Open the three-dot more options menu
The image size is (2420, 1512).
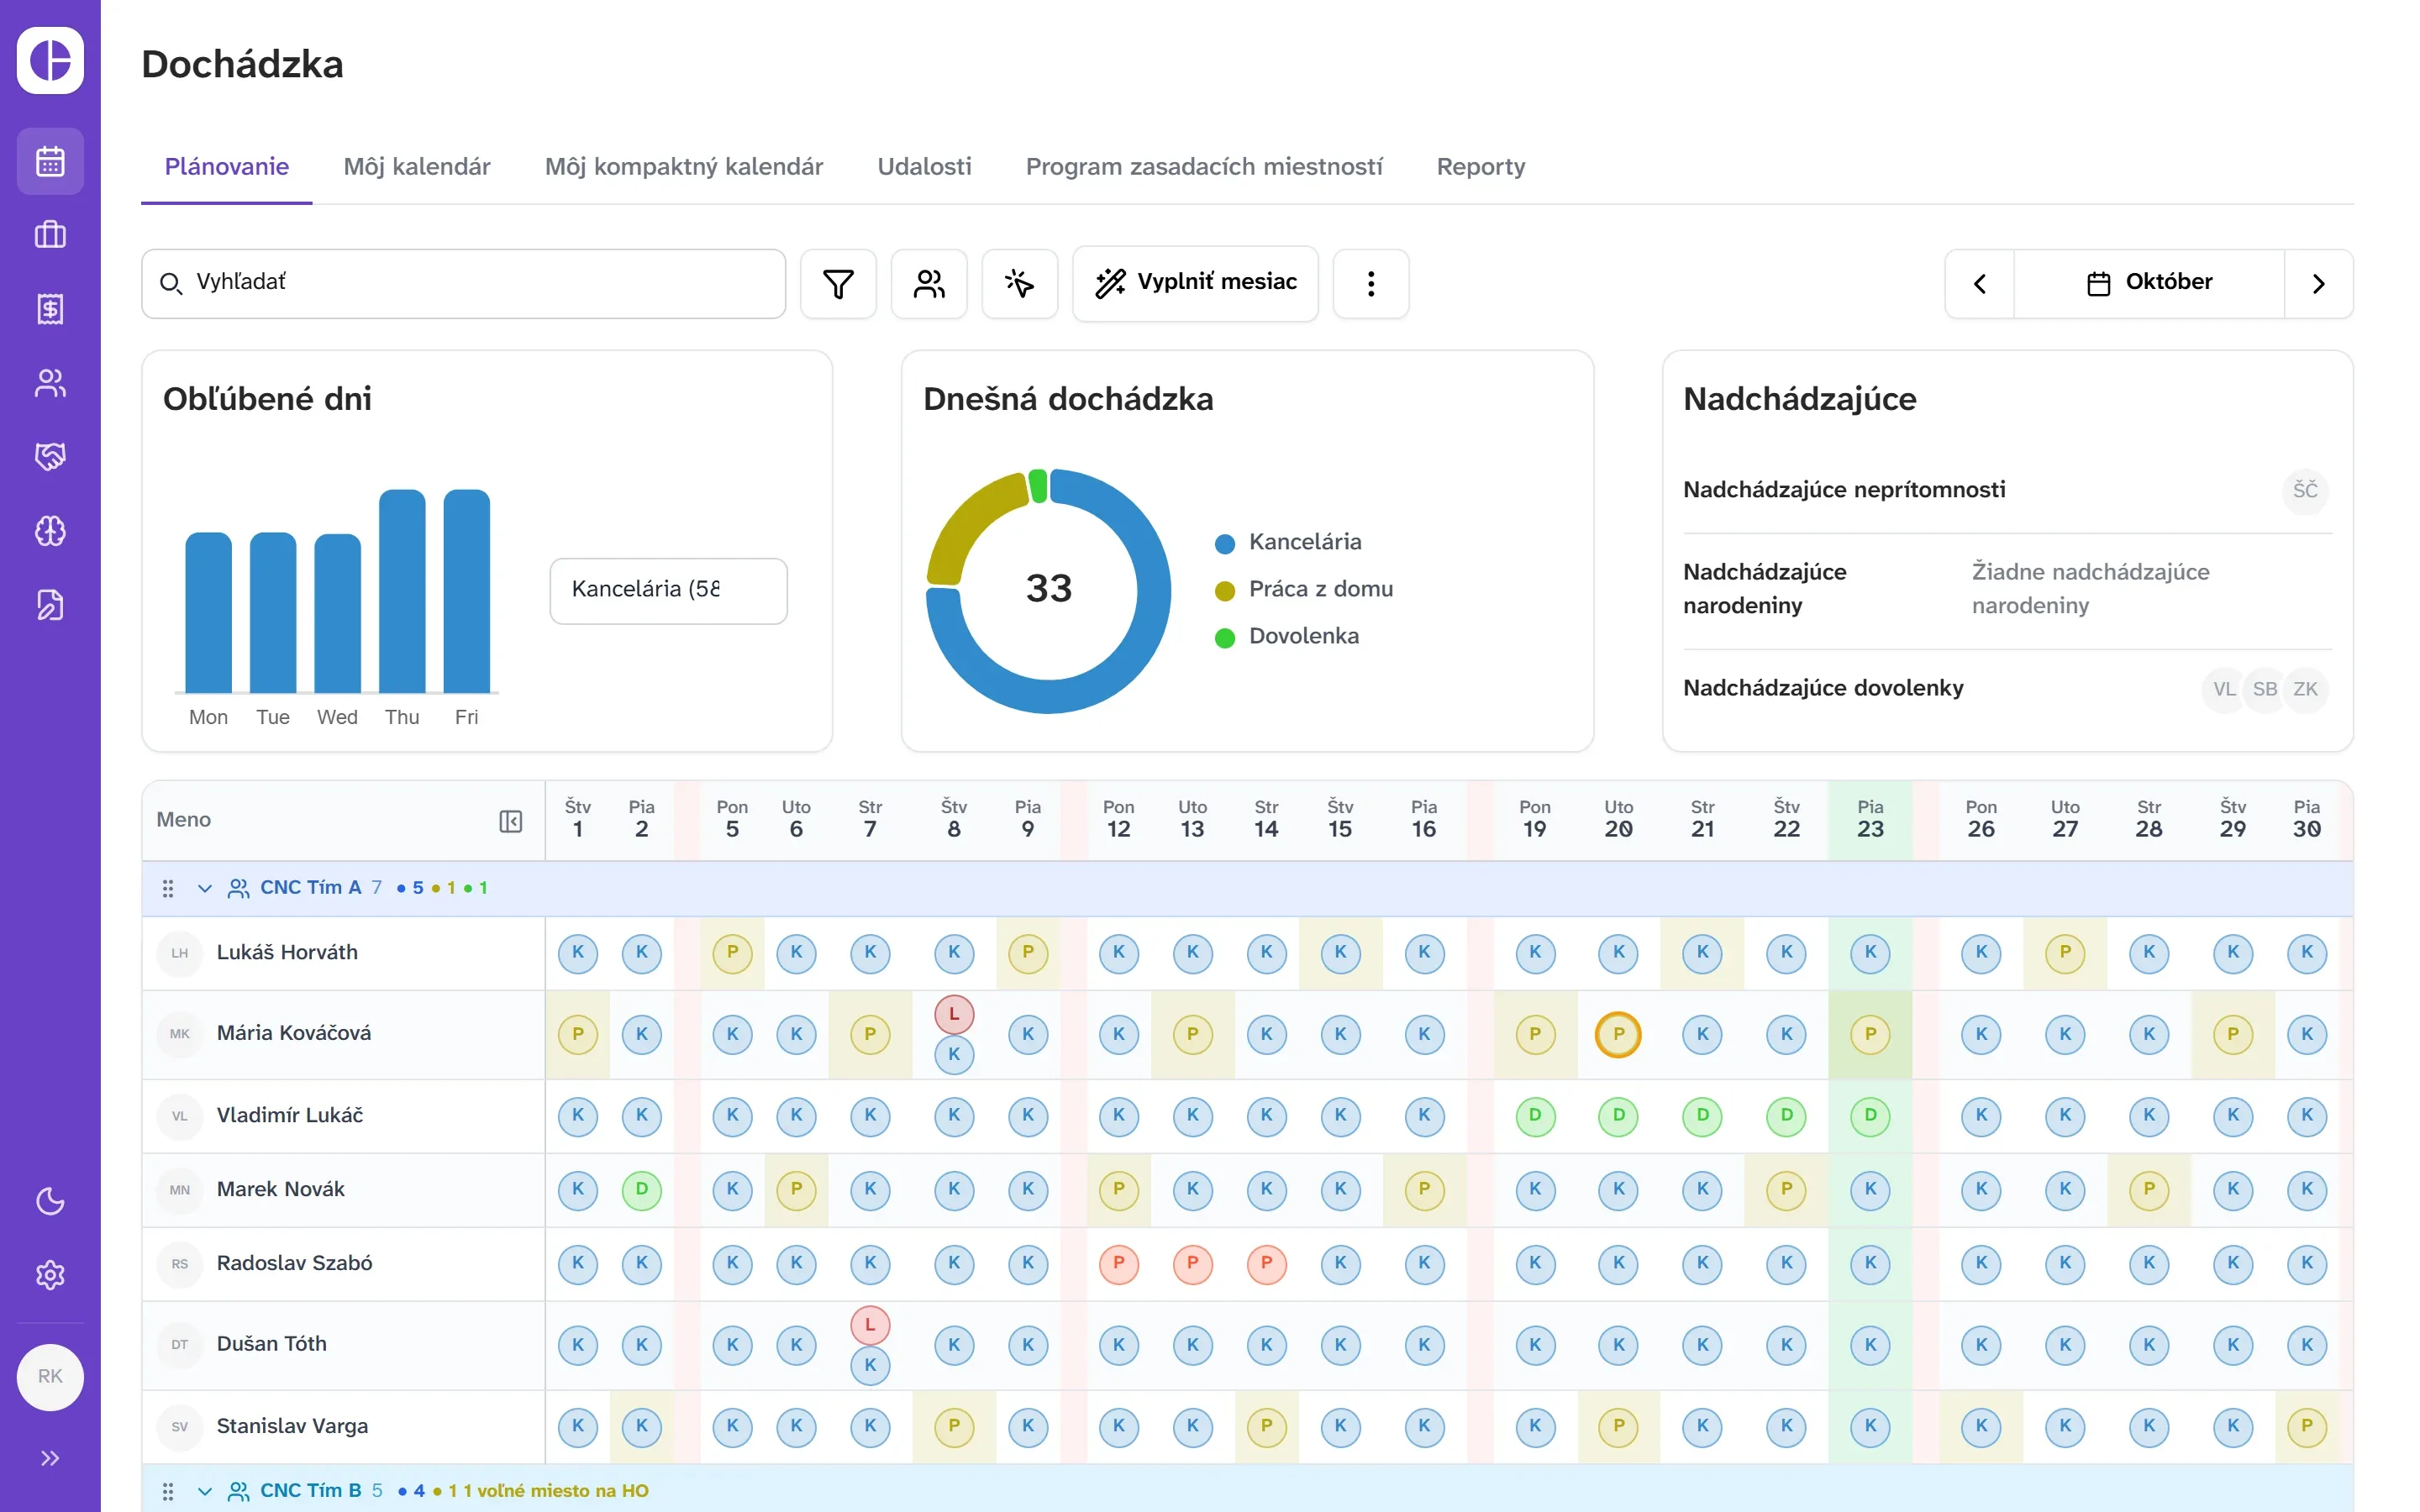click(1371, 284)
